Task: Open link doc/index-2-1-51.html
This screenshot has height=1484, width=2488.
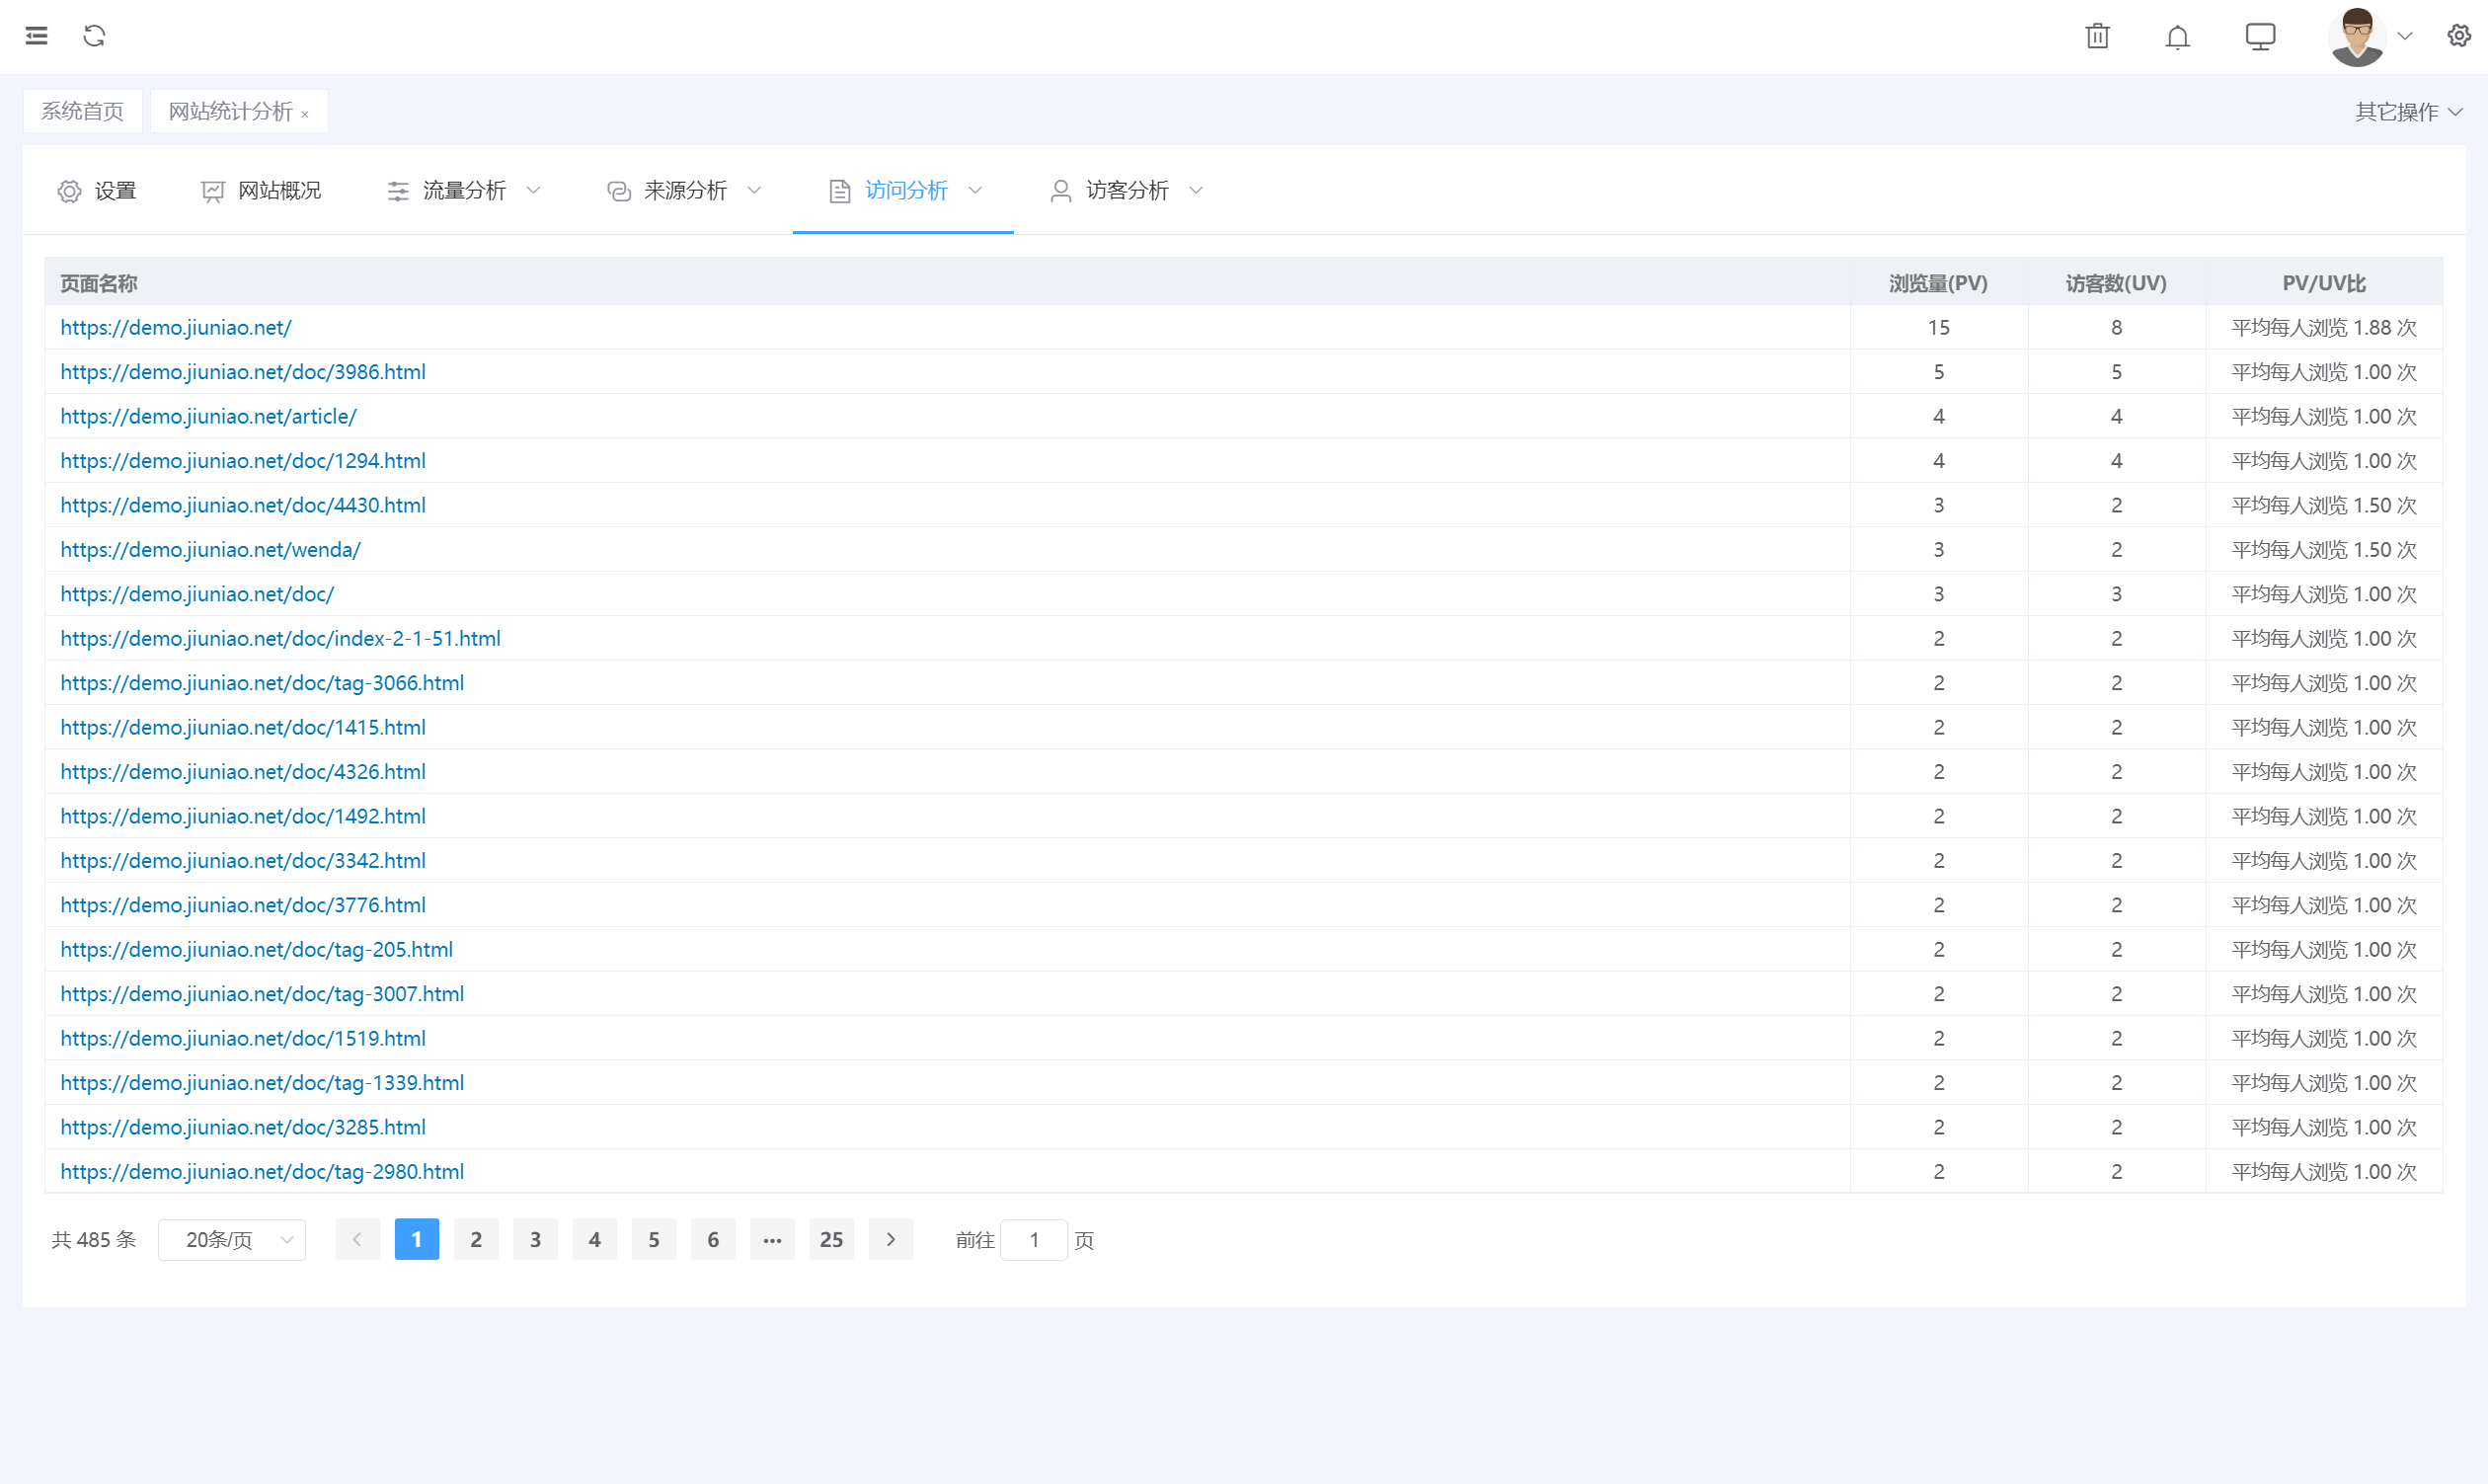Action: point(280,638)
